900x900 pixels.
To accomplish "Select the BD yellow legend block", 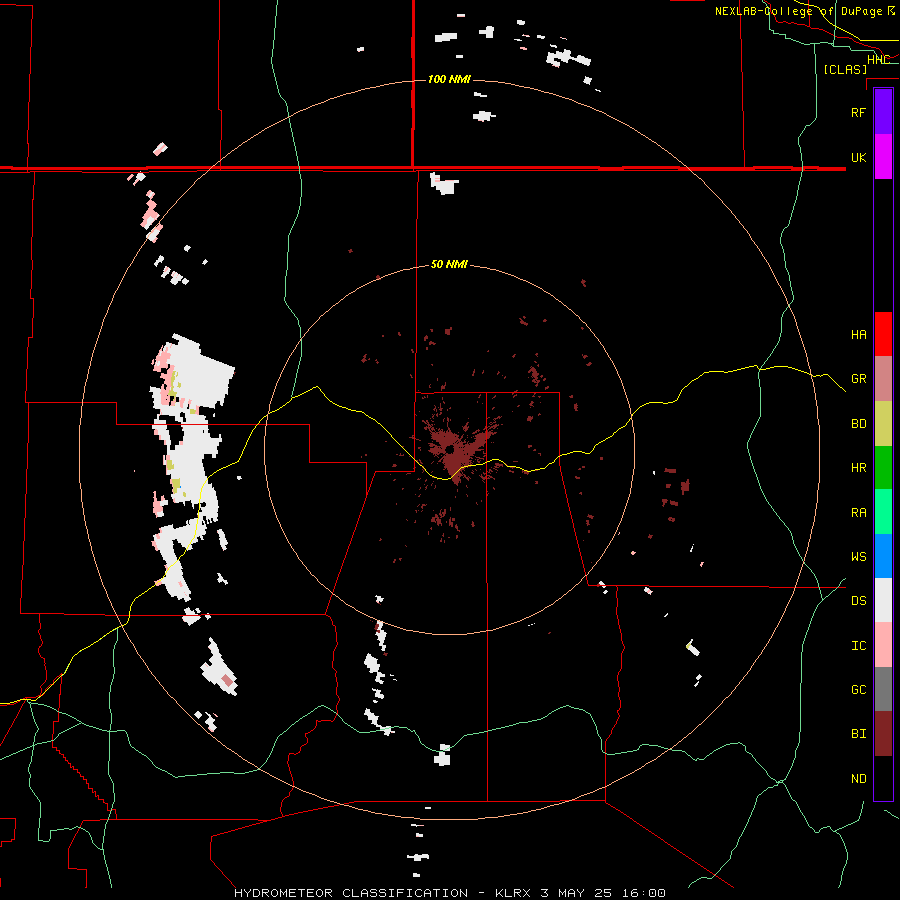I will pos(883,424).
